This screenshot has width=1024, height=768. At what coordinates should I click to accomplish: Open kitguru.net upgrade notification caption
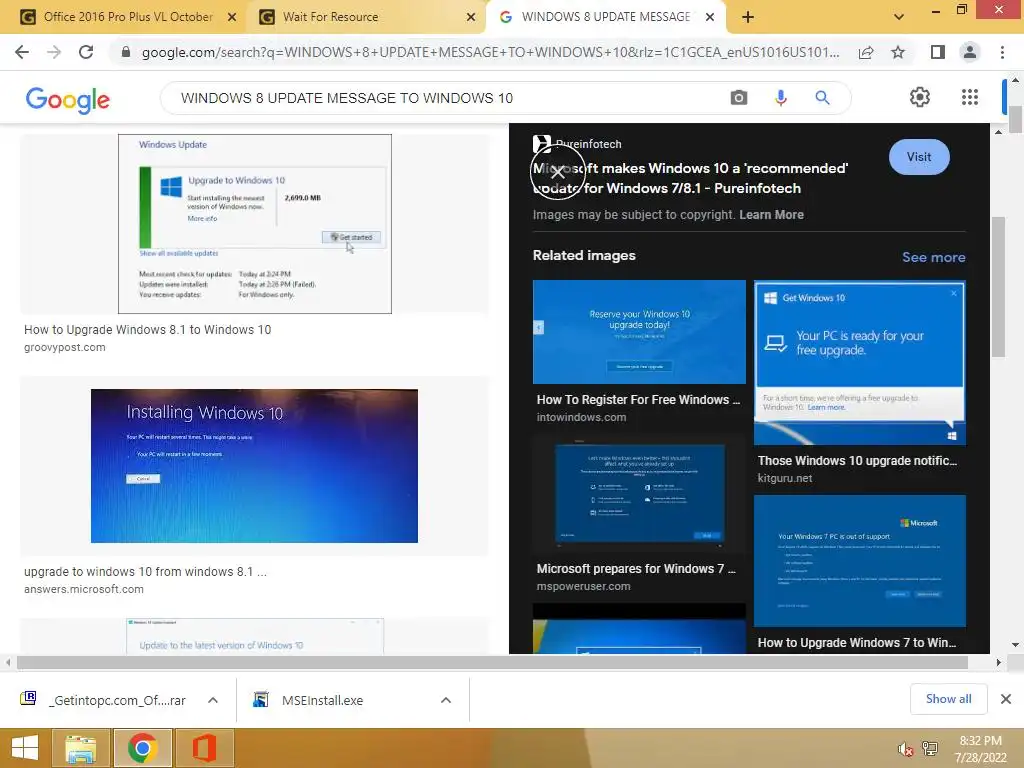pyautogui.click(x=857, y=461)
